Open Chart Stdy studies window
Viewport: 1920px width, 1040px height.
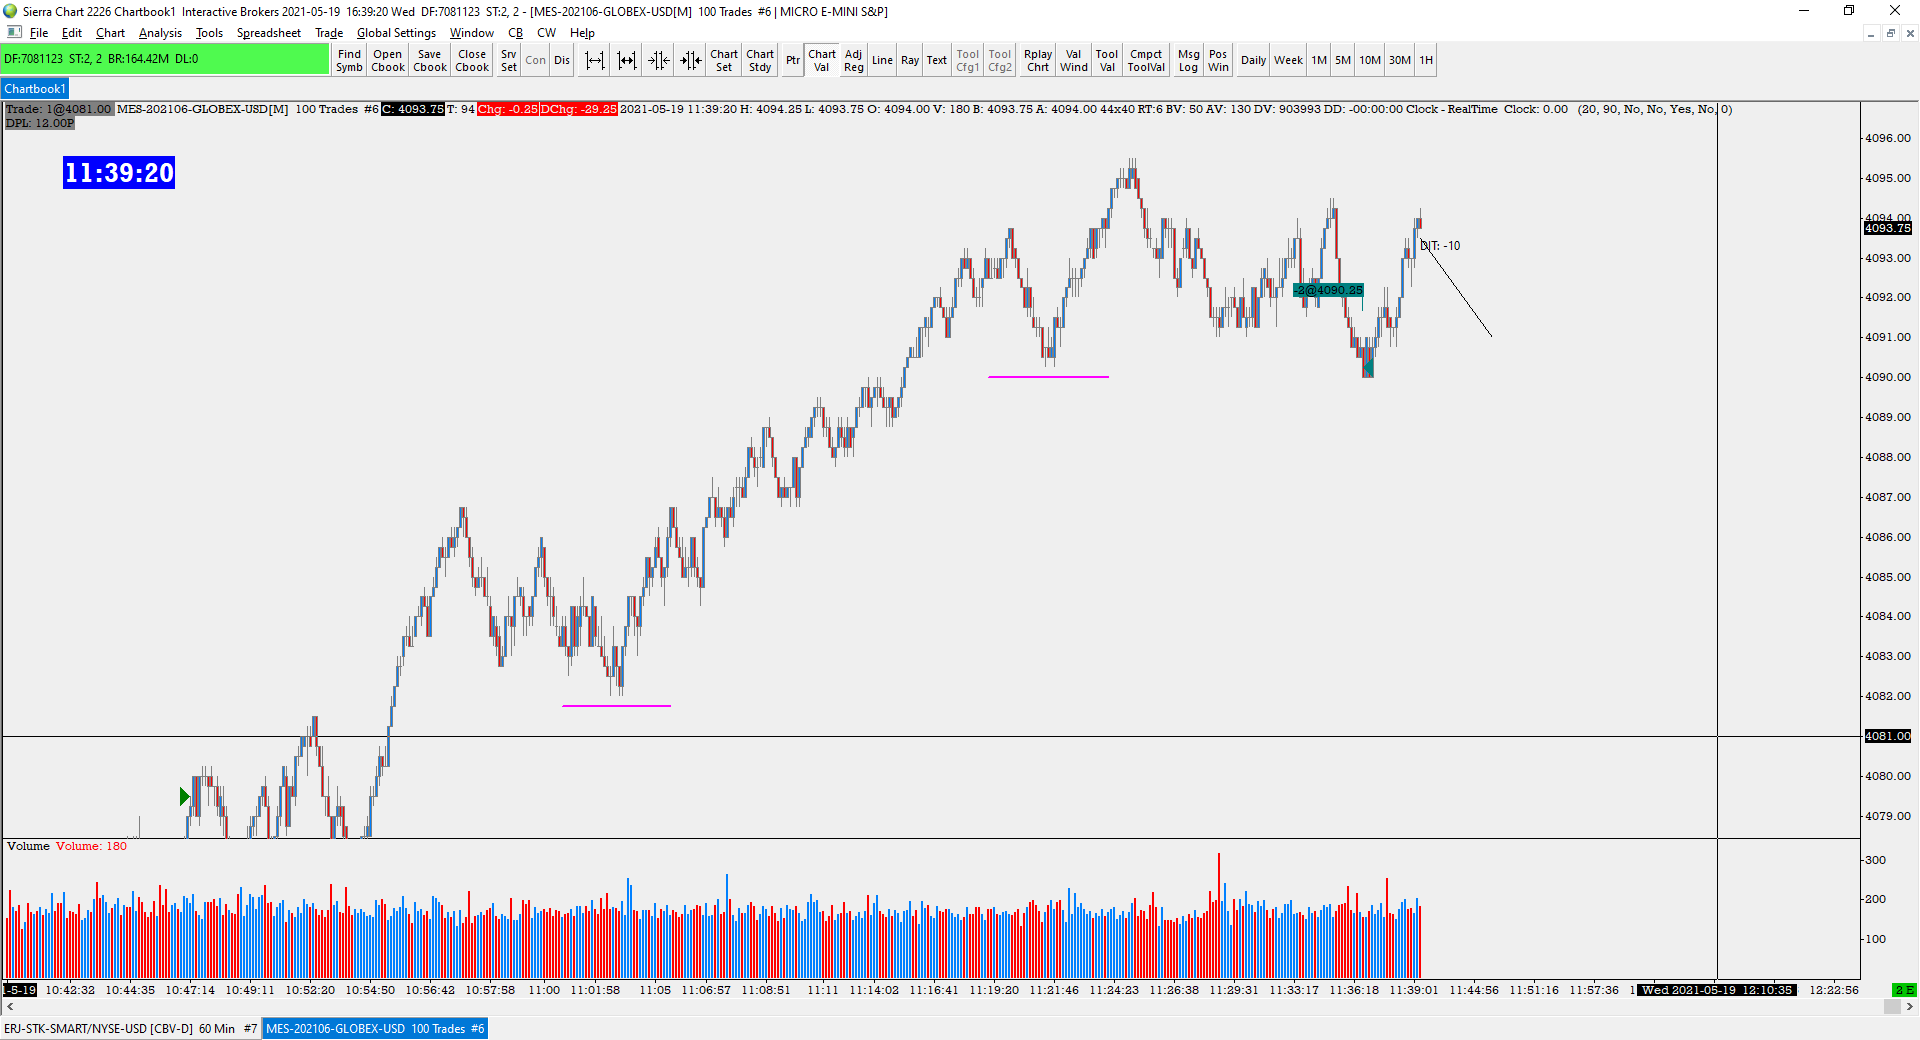760,60
